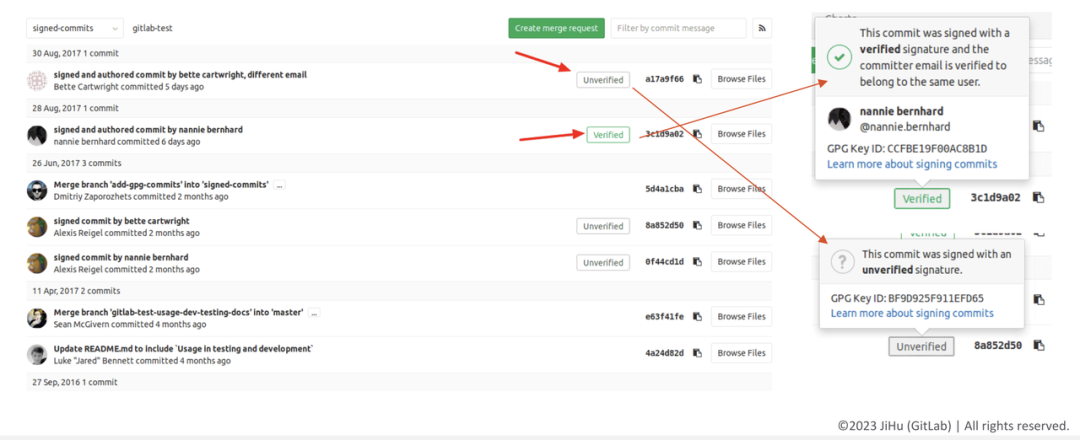Viewport: 1080px width, 440px height.
Task: Copy commit SHA 4a24d82d with the clipboard icon
Action: pos(697,353)
